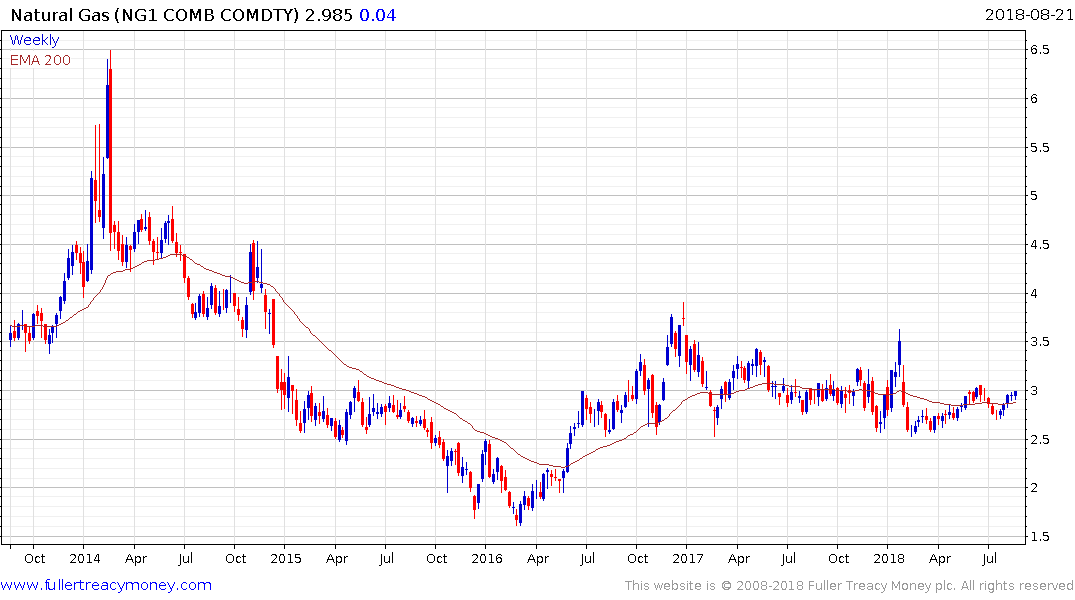Screen dimensions: 1075x600
Task: Click the 1.5 price axis label
Action: coord(1039,537)
